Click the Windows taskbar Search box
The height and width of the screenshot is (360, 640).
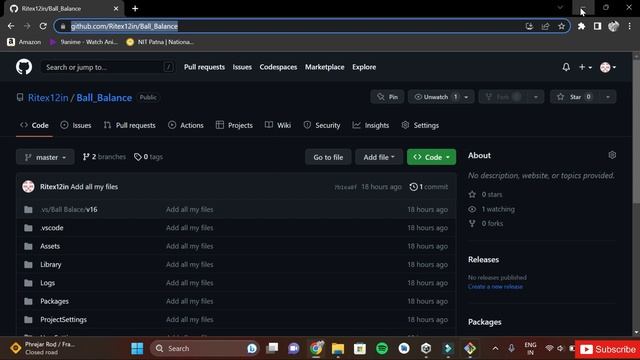coord(205,348)
